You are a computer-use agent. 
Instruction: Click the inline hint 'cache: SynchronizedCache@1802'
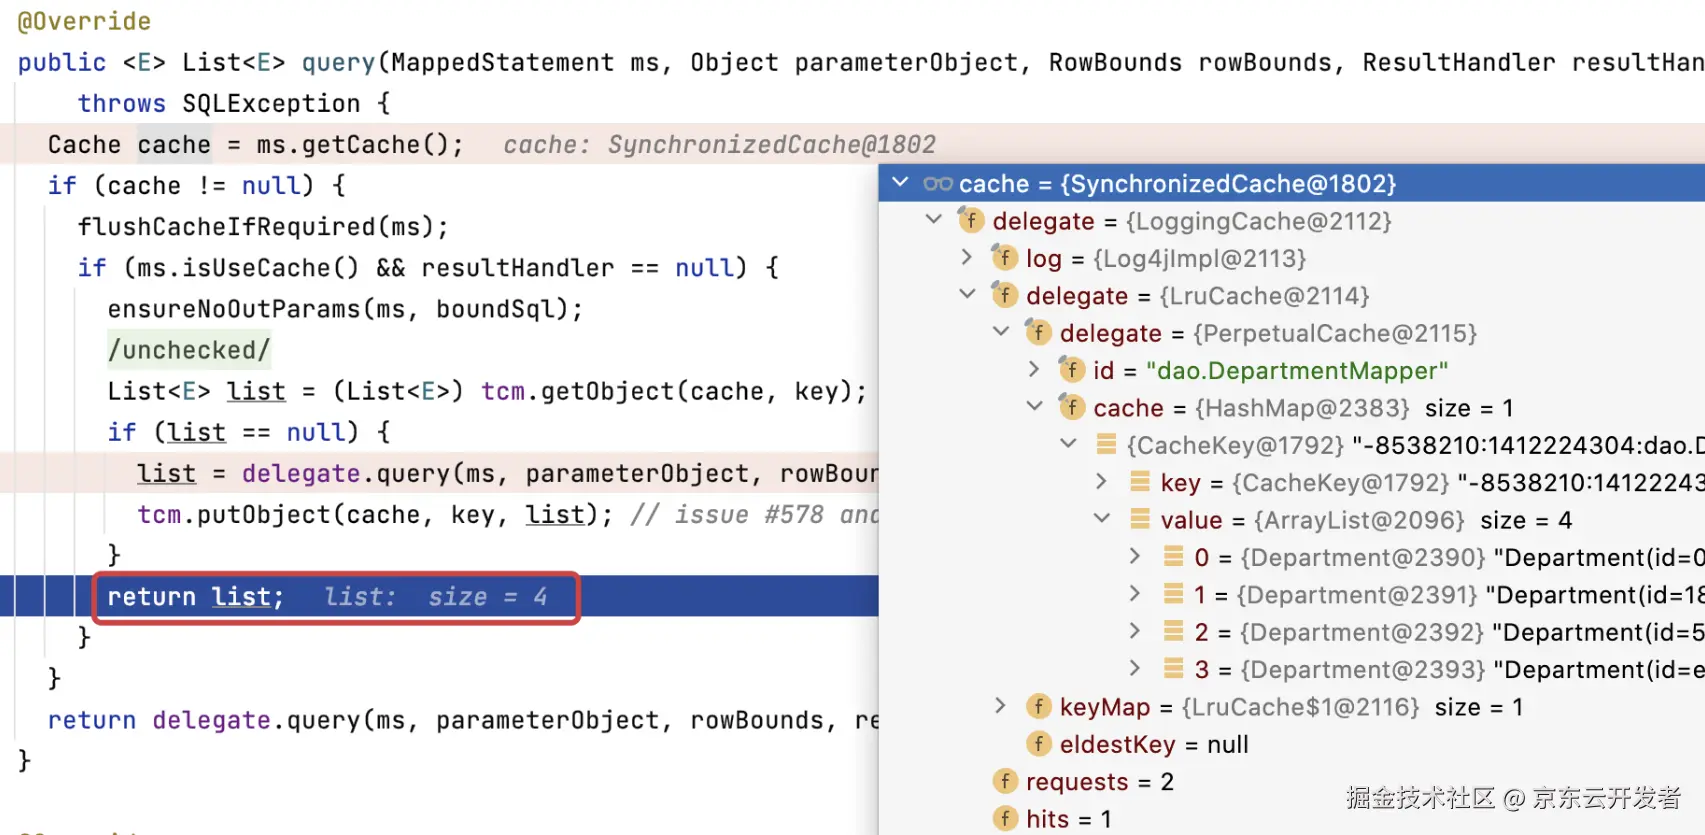[x=720, y=145]
